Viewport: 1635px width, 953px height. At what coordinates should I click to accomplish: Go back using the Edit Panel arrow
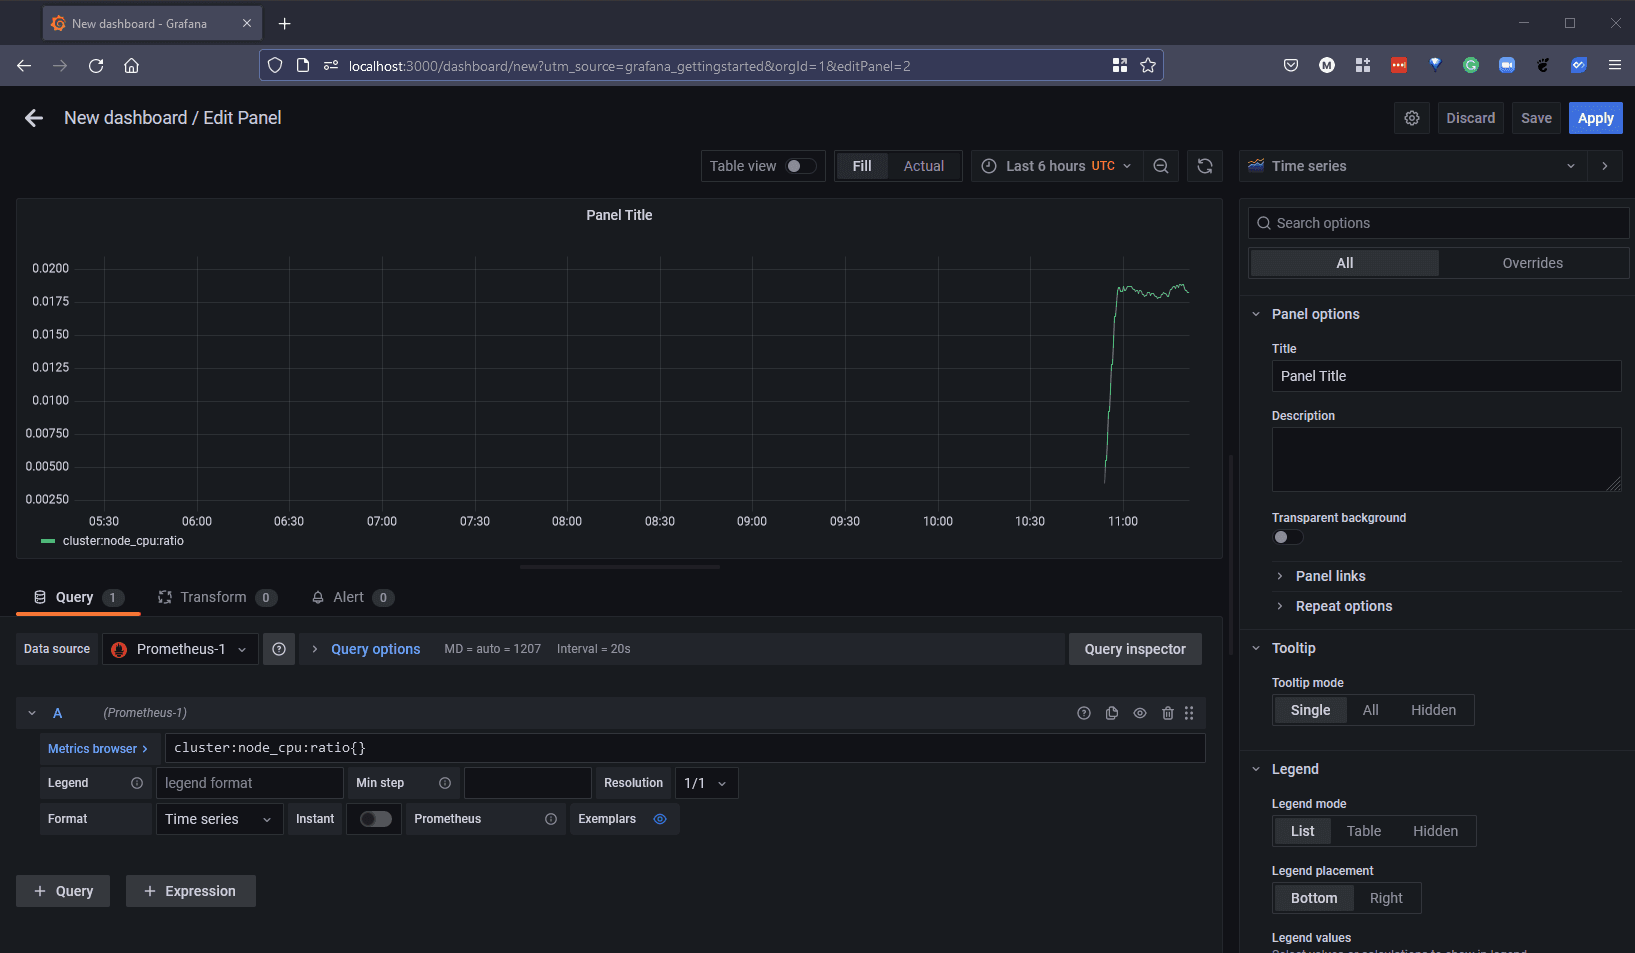click(34, 118)
